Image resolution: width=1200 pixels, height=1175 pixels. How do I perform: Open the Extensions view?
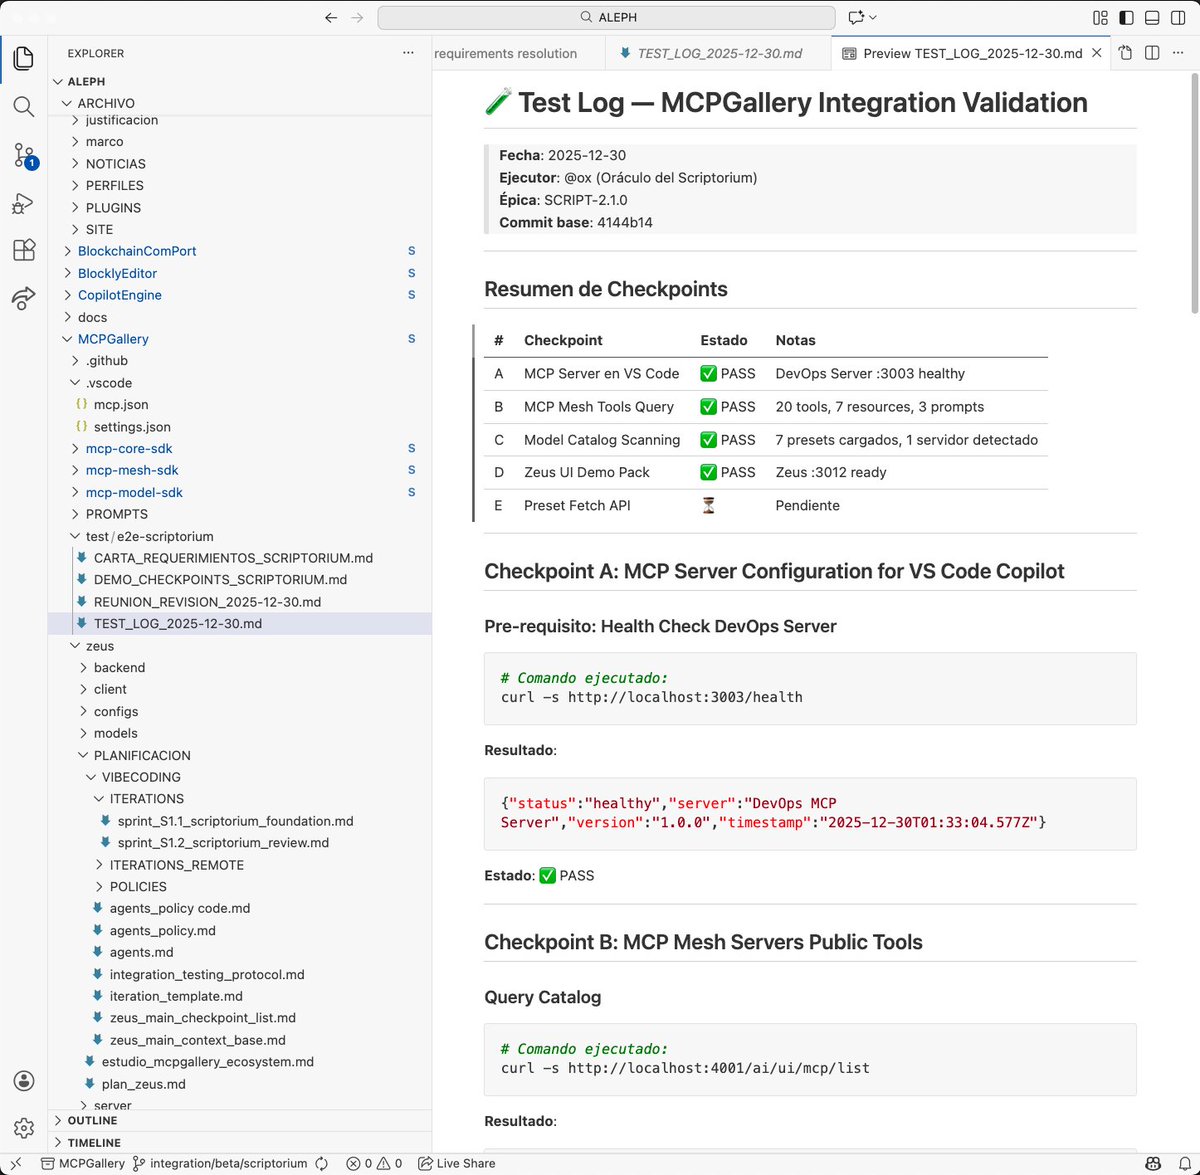pyautogui.click(x=24, y=250)
